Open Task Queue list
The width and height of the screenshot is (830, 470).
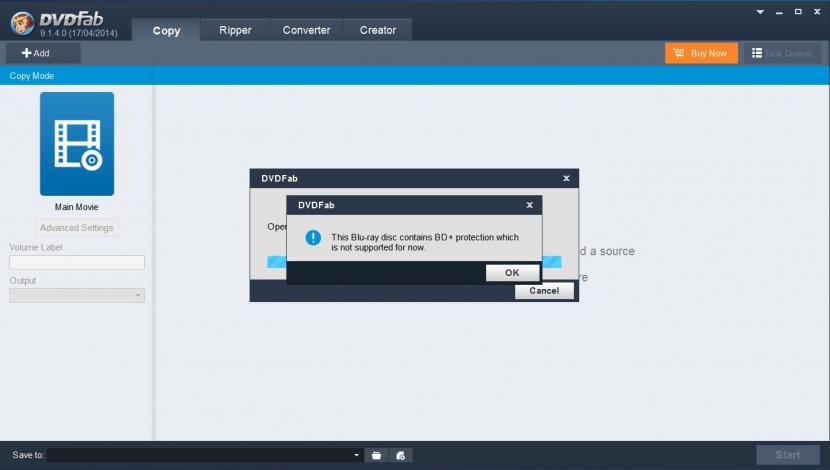point(782,53)
